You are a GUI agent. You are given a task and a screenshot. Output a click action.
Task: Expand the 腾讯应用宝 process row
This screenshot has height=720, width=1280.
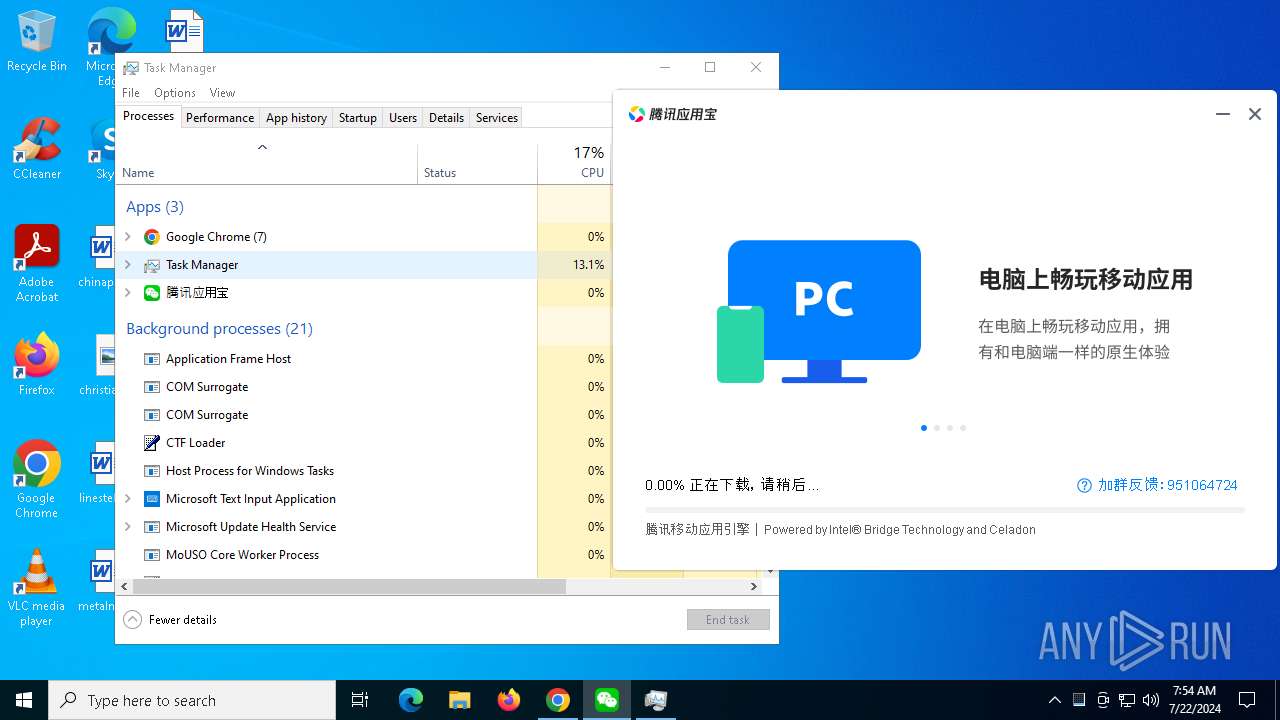tap(127, 293)
